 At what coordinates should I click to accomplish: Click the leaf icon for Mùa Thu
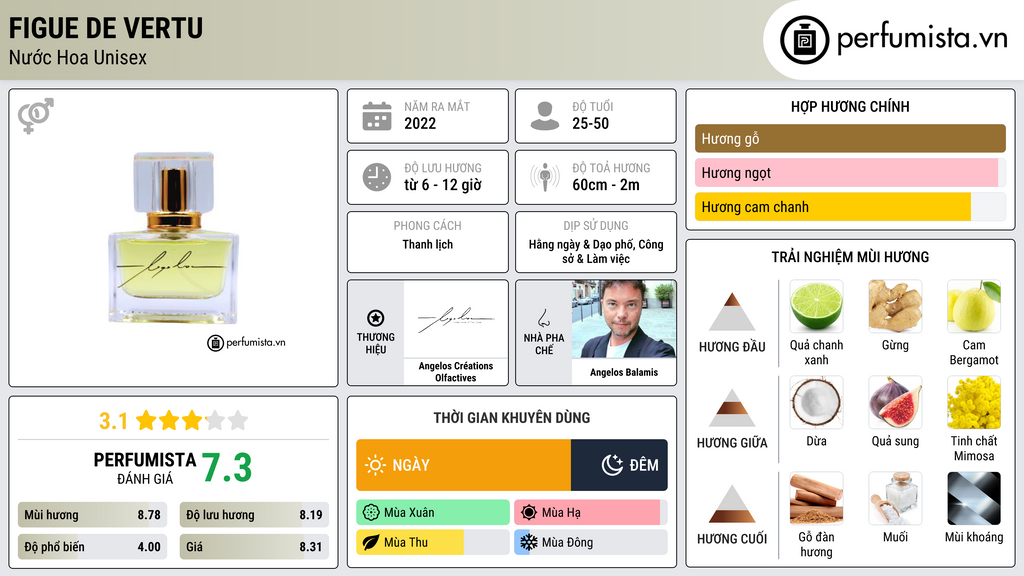(370, 543)
